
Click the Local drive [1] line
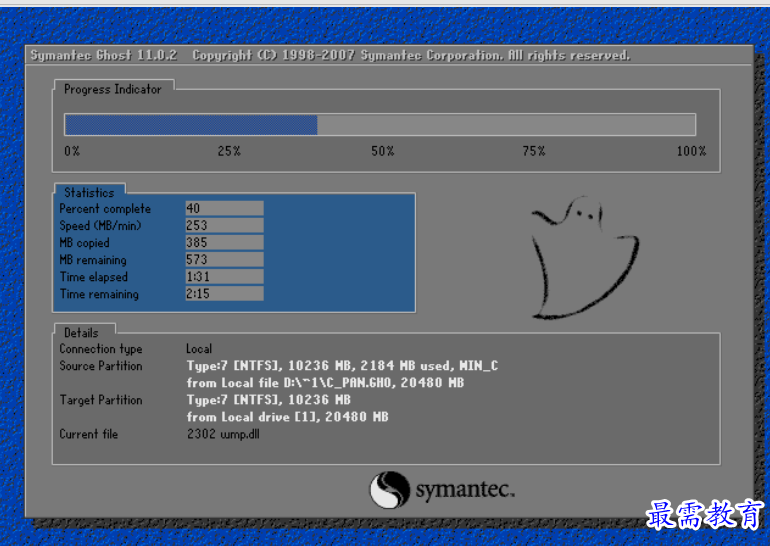click(x=287, y=417)
